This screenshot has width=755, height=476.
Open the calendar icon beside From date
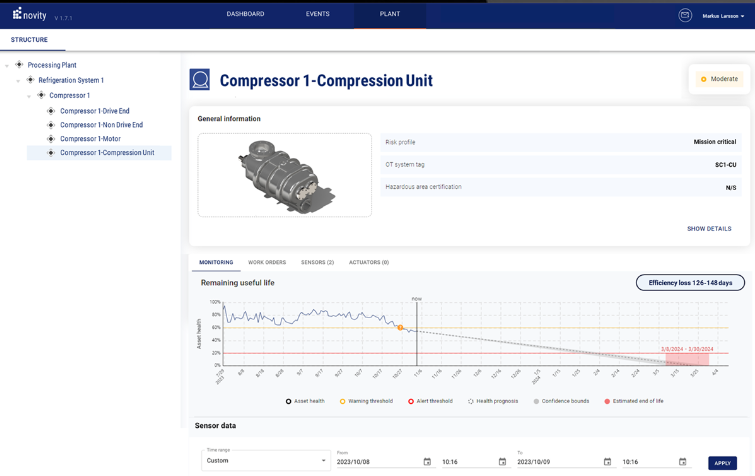coord(427,462)
